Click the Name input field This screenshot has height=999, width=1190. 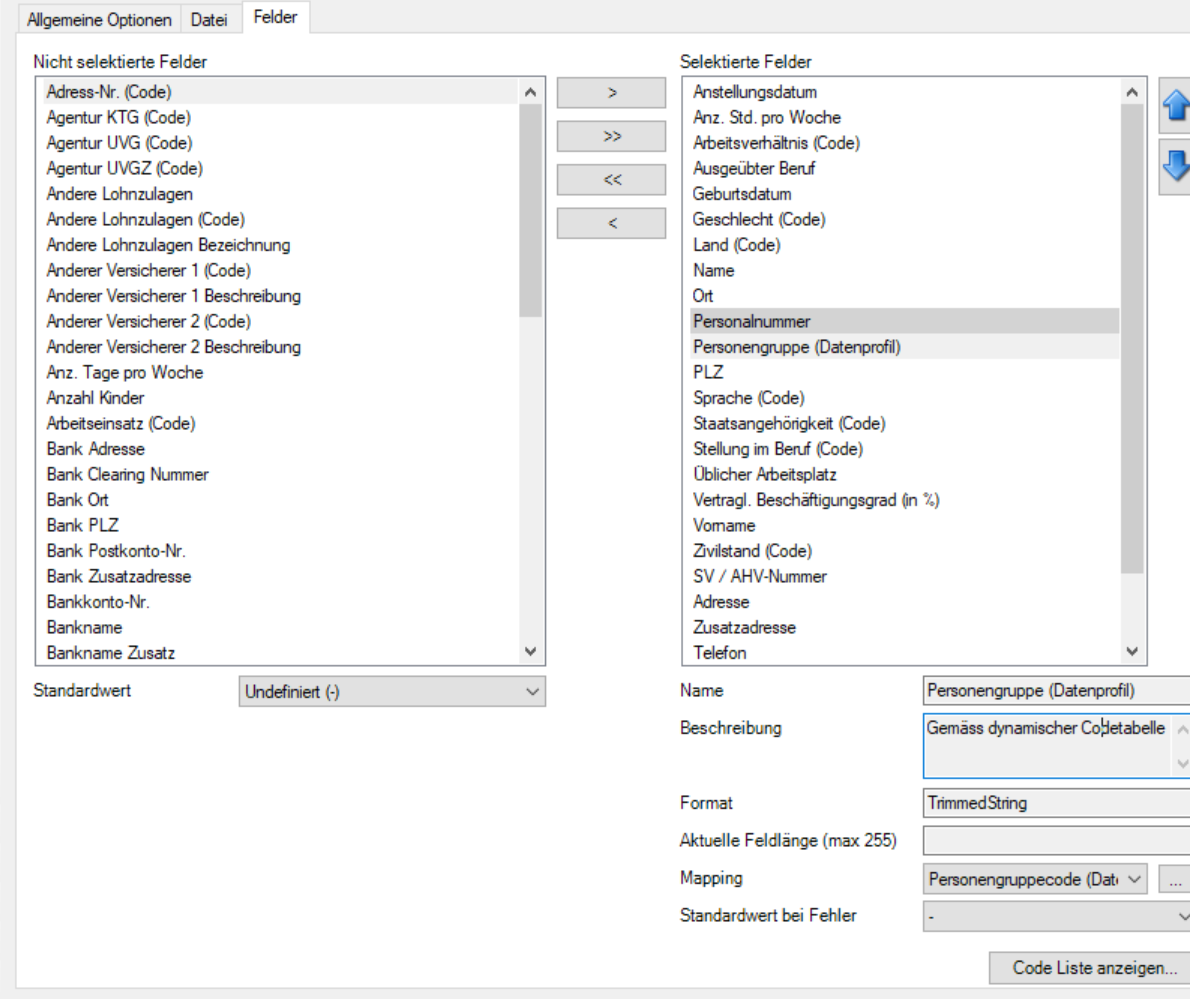[1056, 691]
